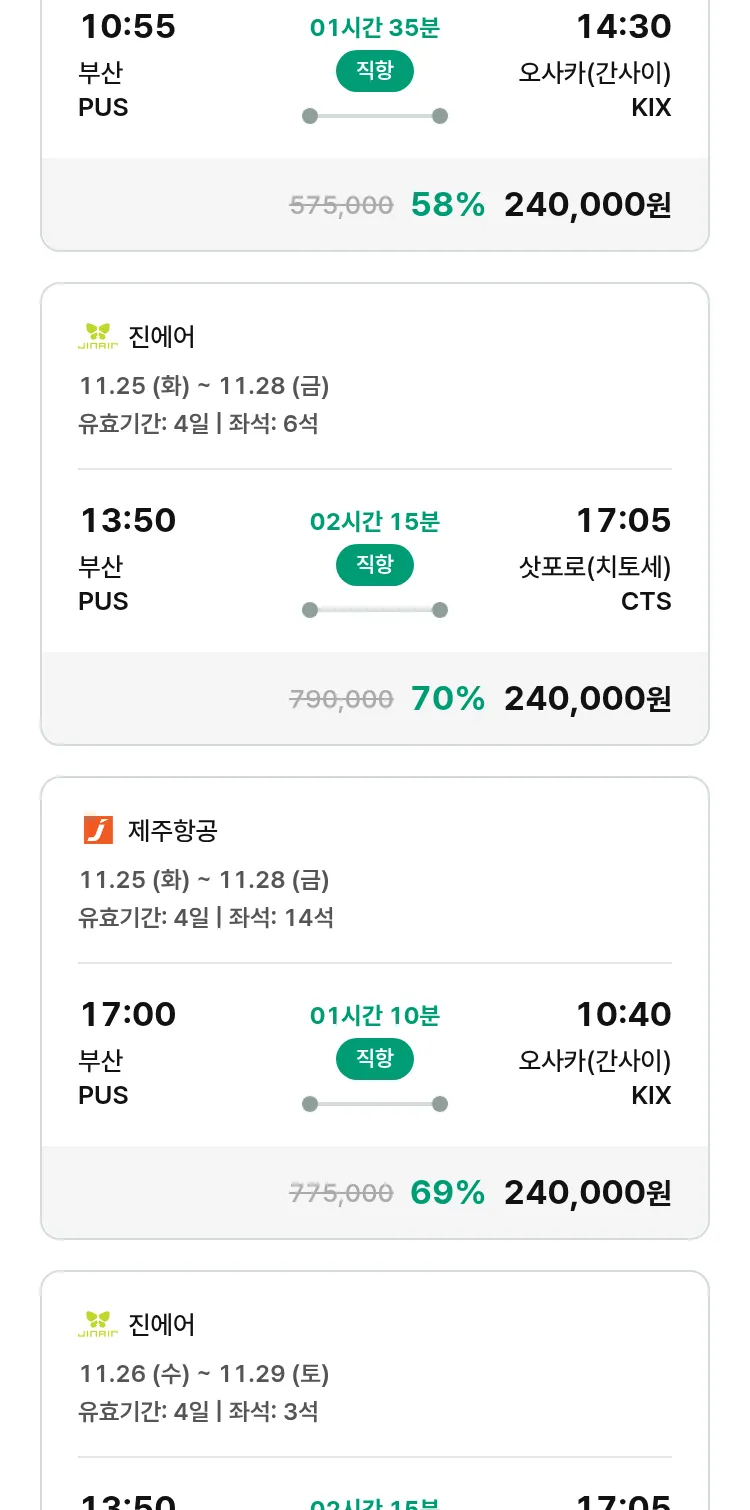Screen dimensions: 750x1510
Task: Click the route line on the Jeju Air flight
Action: click(374, 1104)
